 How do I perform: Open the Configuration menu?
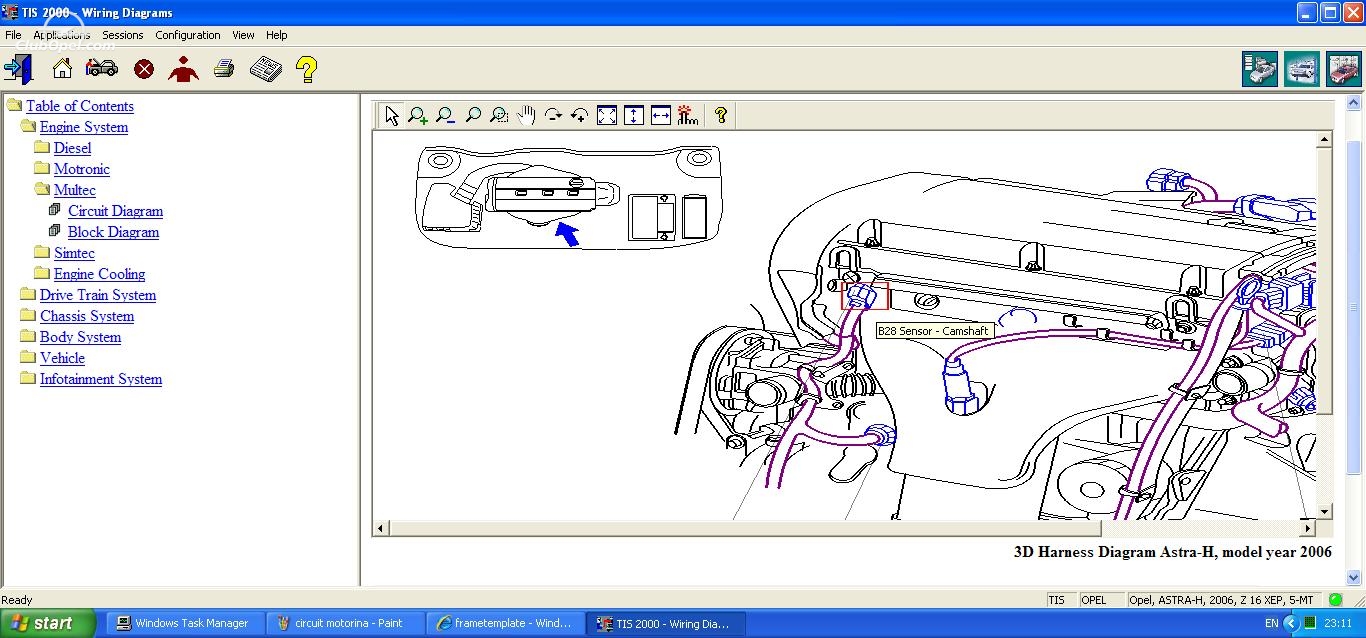(188, 35)
